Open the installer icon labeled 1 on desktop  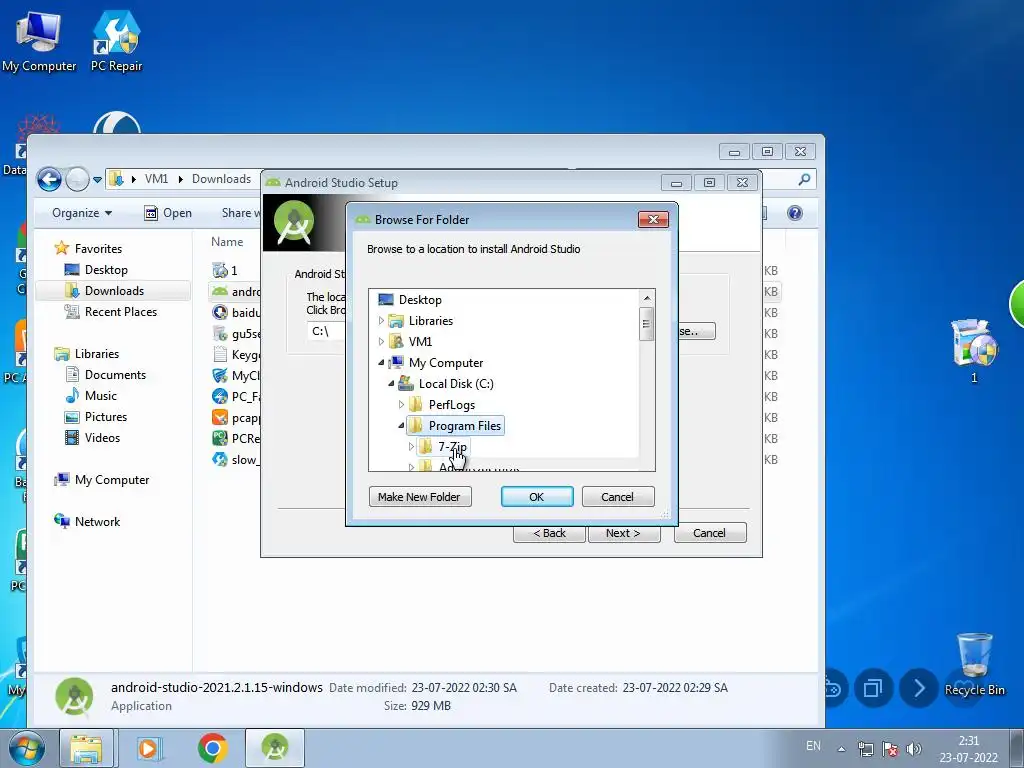coord(974,351)
